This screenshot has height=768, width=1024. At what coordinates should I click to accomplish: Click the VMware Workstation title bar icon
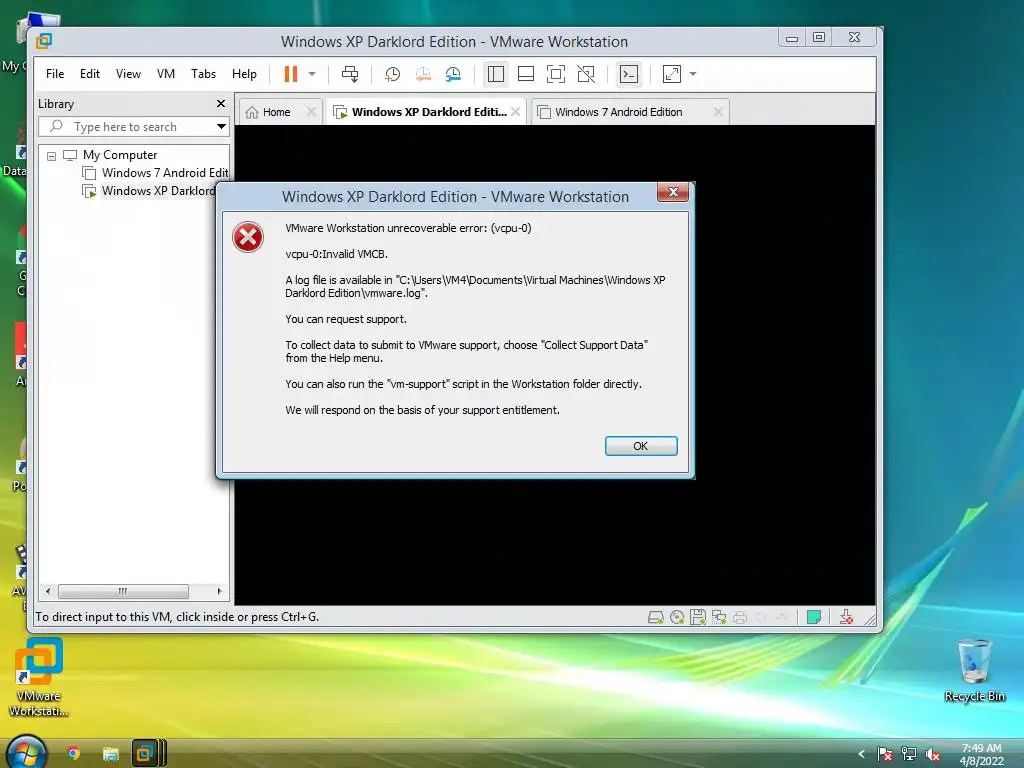[44, 41]
